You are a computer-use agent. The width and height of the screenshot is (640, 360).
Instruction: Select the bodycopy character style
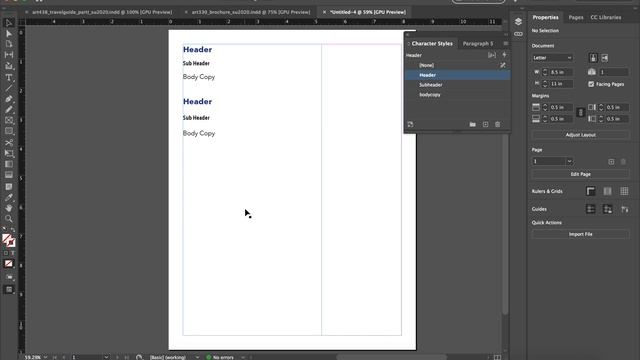pyautogui.click(x=457, y=95)
